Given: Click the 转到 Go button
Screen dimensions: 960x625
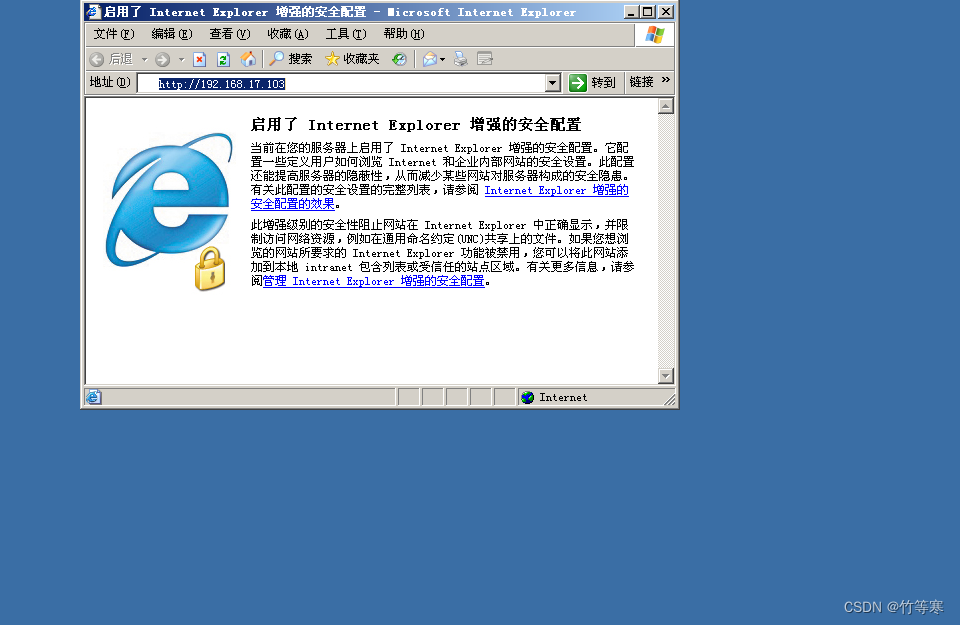Looking at the screenshot, I should [592, 83].
